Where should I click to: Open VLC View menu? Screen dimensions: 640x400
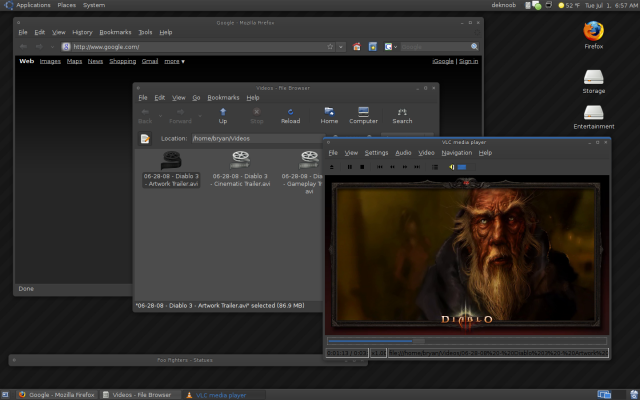click(x=351, y=153)
